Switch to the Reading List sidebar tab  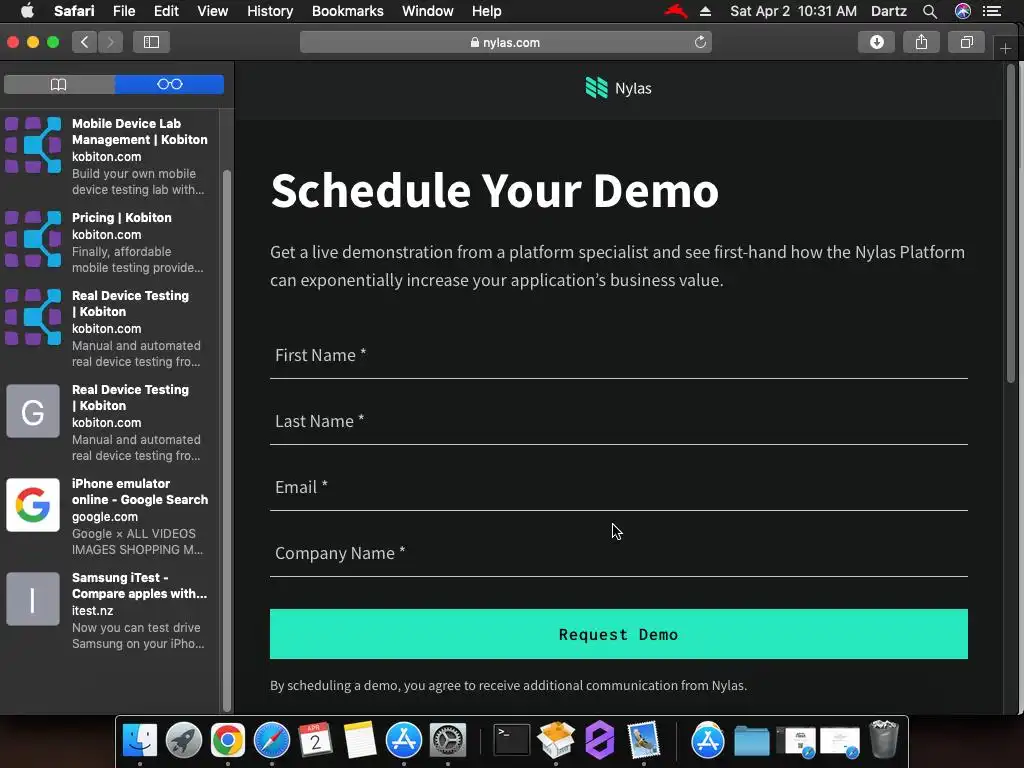170,84
